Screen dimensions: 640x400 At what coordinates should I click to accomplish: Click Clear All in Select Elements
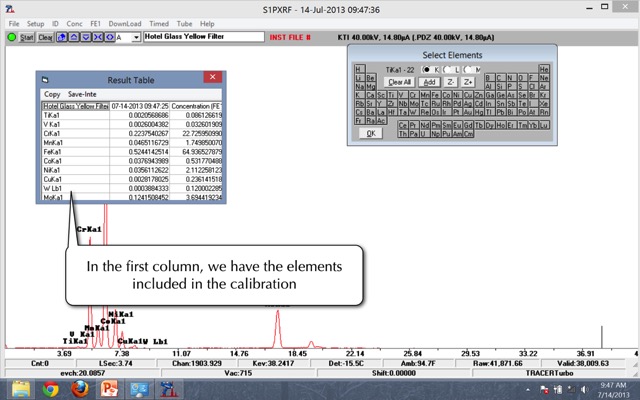click(x=400, y=82)
